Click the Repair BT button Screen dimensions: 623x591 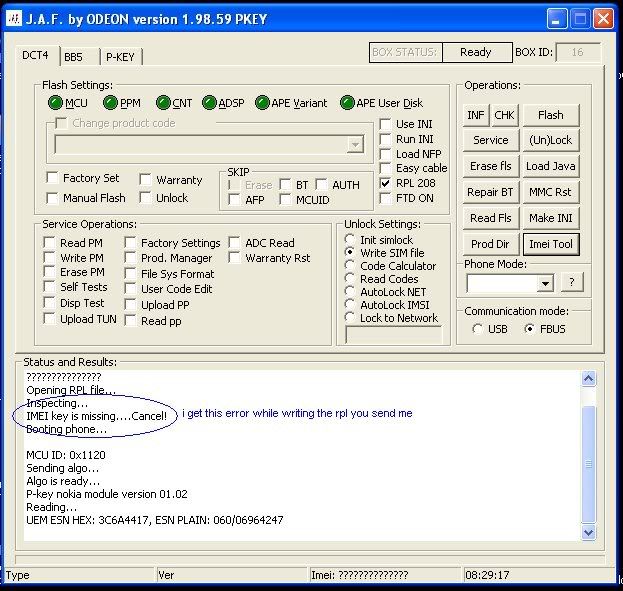pos(491,192)
